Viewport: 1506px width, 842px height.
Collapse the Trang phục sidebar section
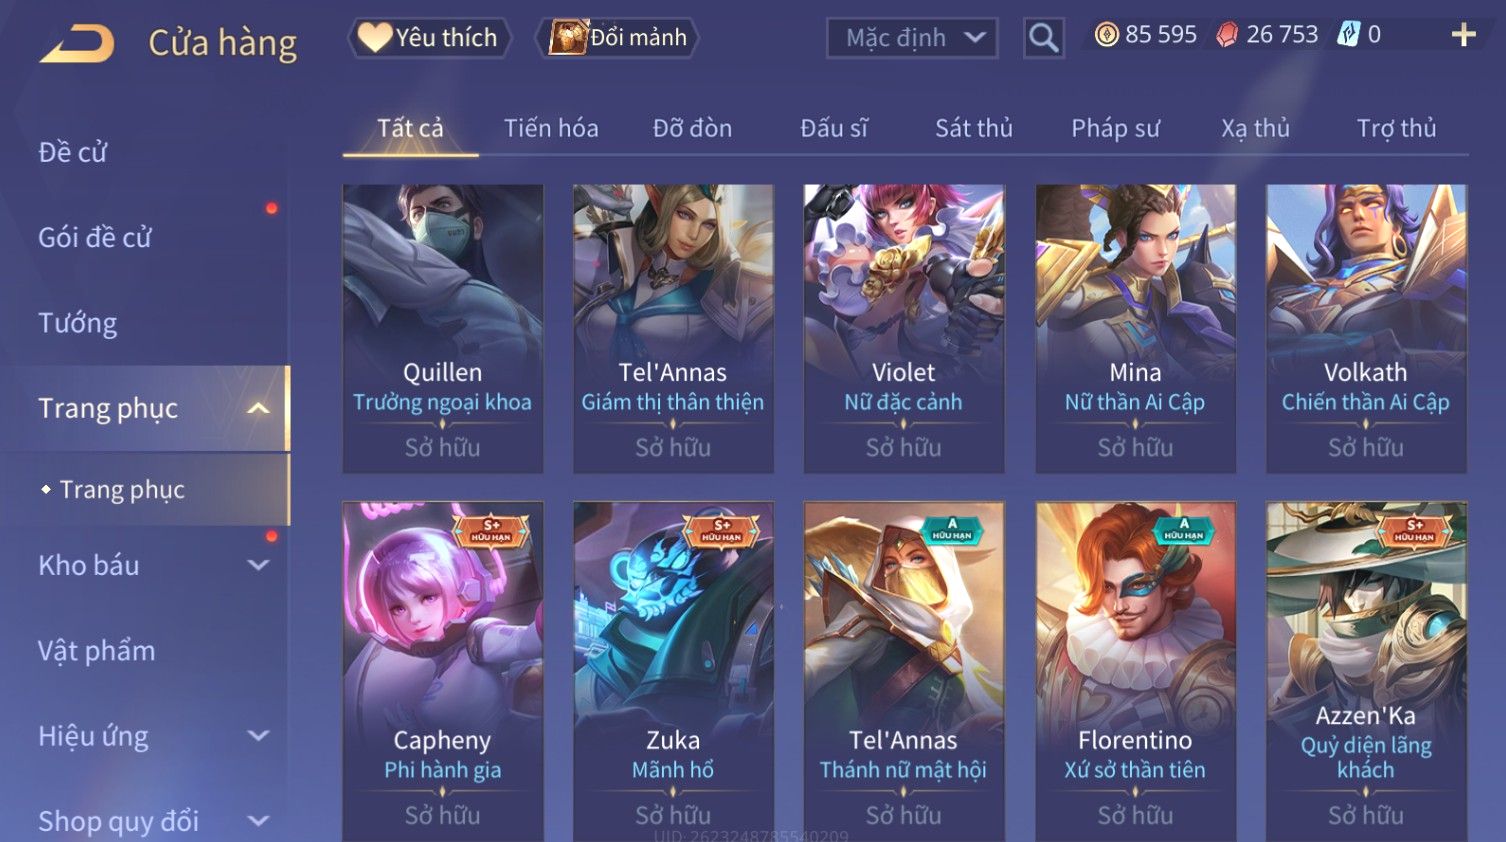tap(258, 408)
